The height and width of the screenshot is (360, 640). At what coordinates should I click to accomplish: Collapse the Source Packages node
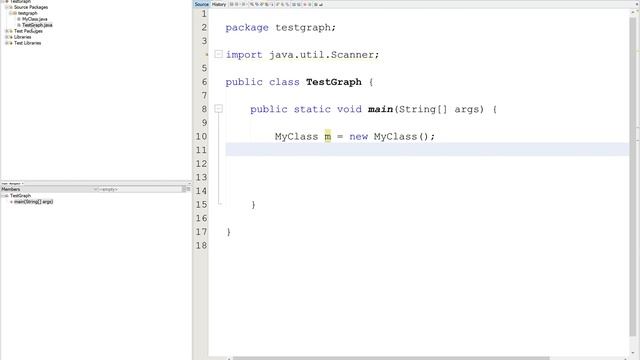point(7,7)
